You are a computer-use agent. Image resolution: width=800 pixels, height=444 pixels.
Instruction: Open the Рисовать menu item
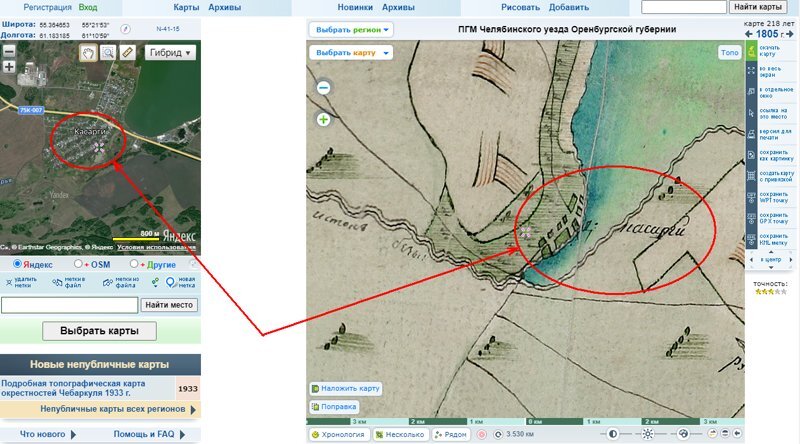coord(520,7)
